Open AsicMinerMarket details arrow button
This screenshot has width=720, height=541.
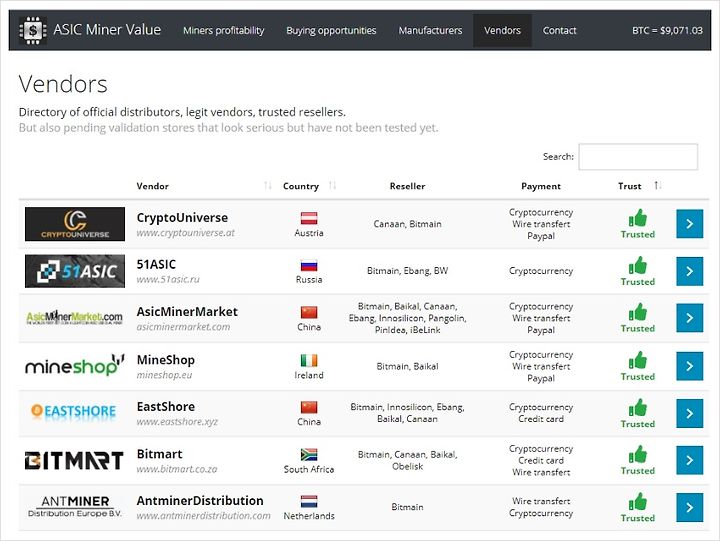tap(690, 318)
